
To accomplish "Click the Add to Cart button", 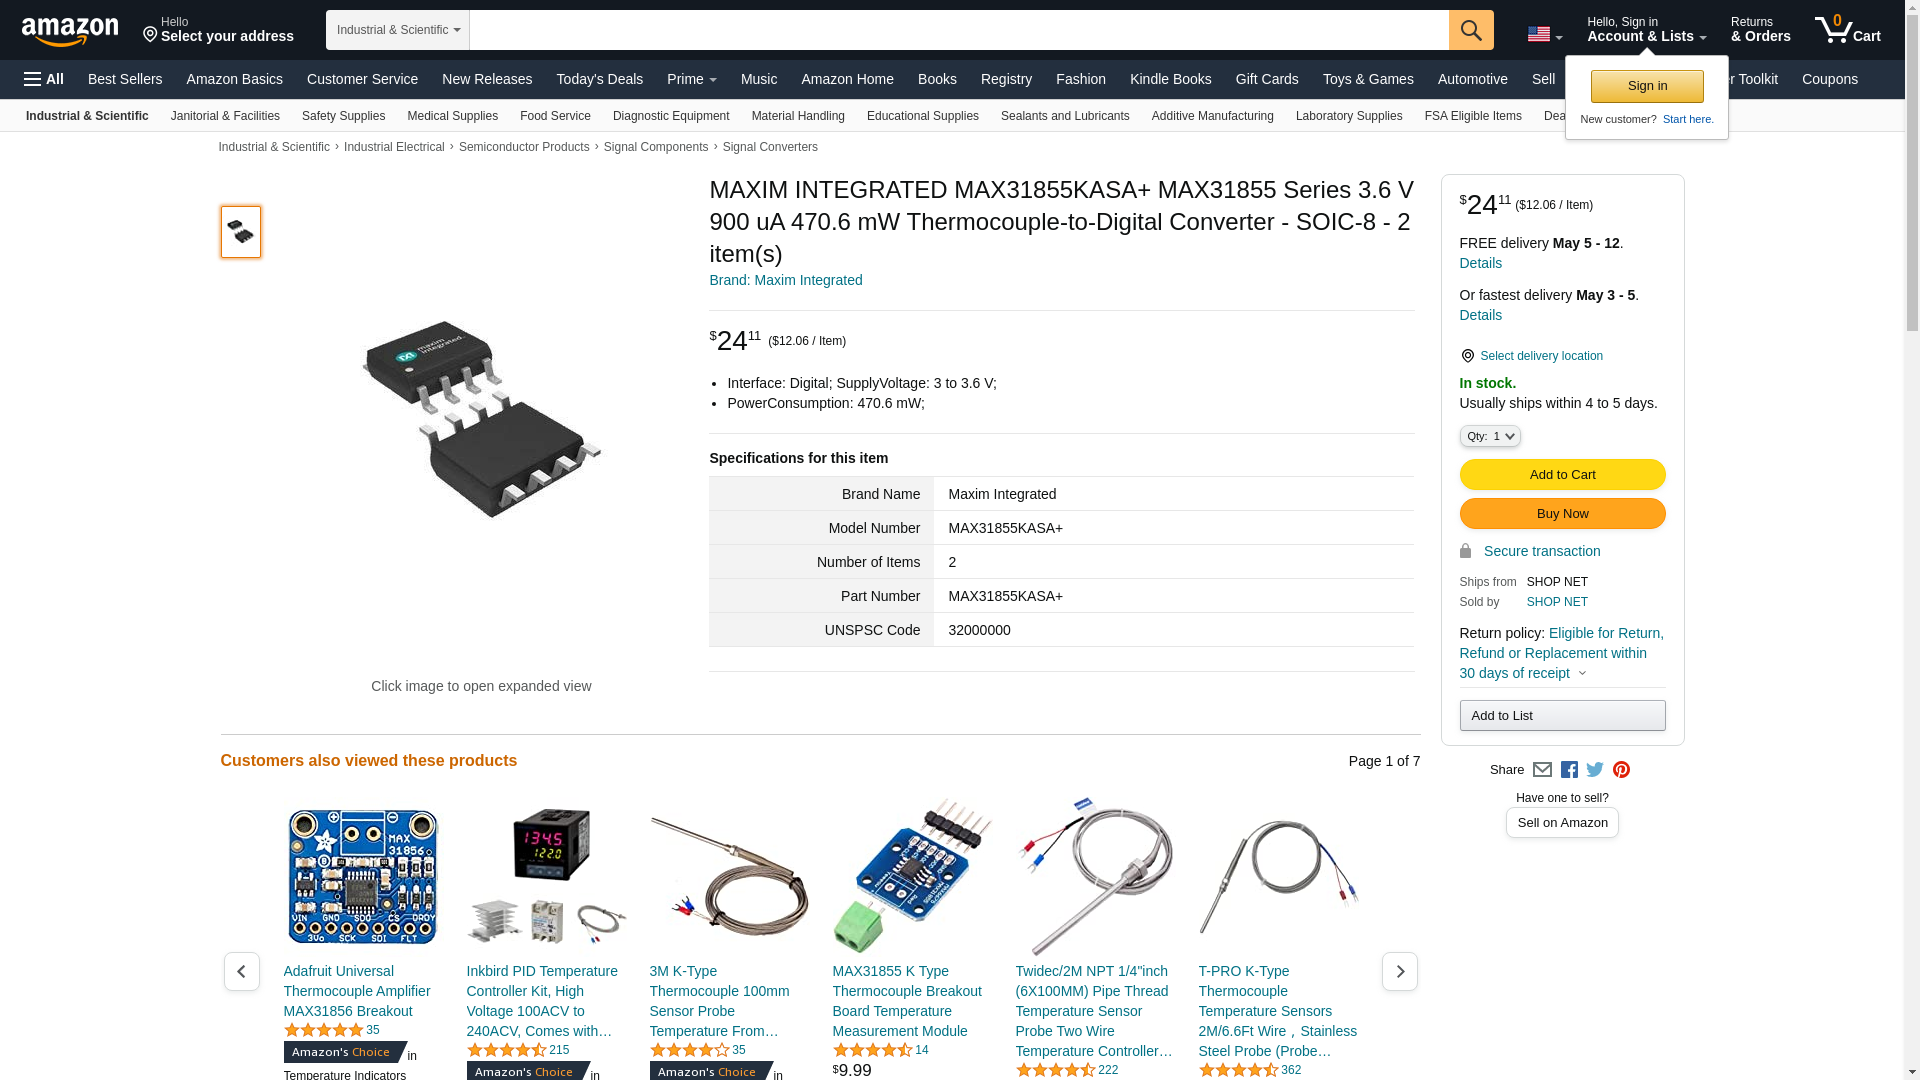I will click(x=1562, y=475).
